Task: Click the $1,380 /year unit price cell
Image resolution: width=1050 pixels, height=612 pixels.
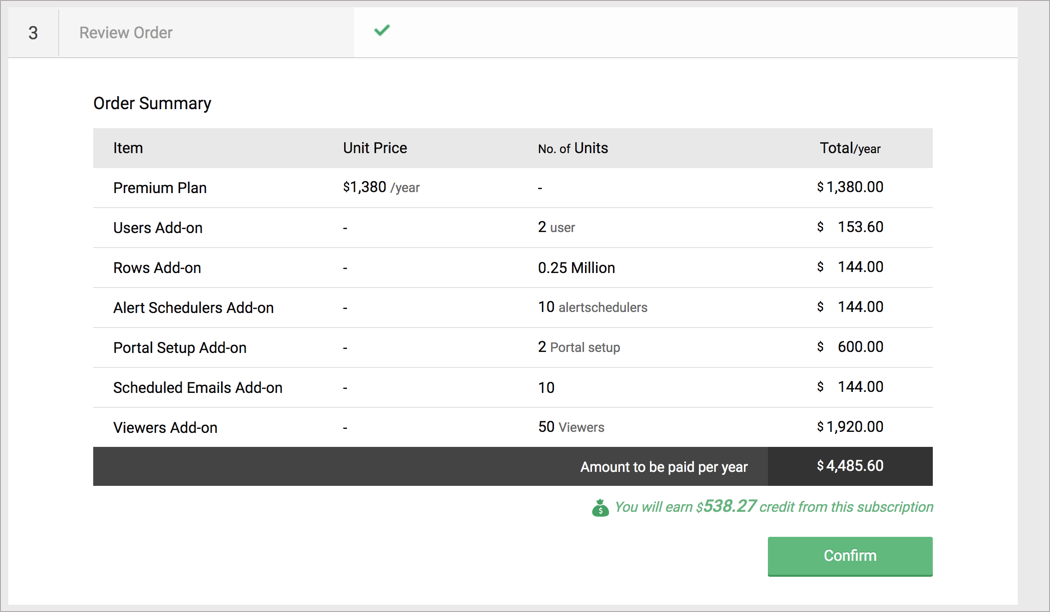Action: point(380,187)
